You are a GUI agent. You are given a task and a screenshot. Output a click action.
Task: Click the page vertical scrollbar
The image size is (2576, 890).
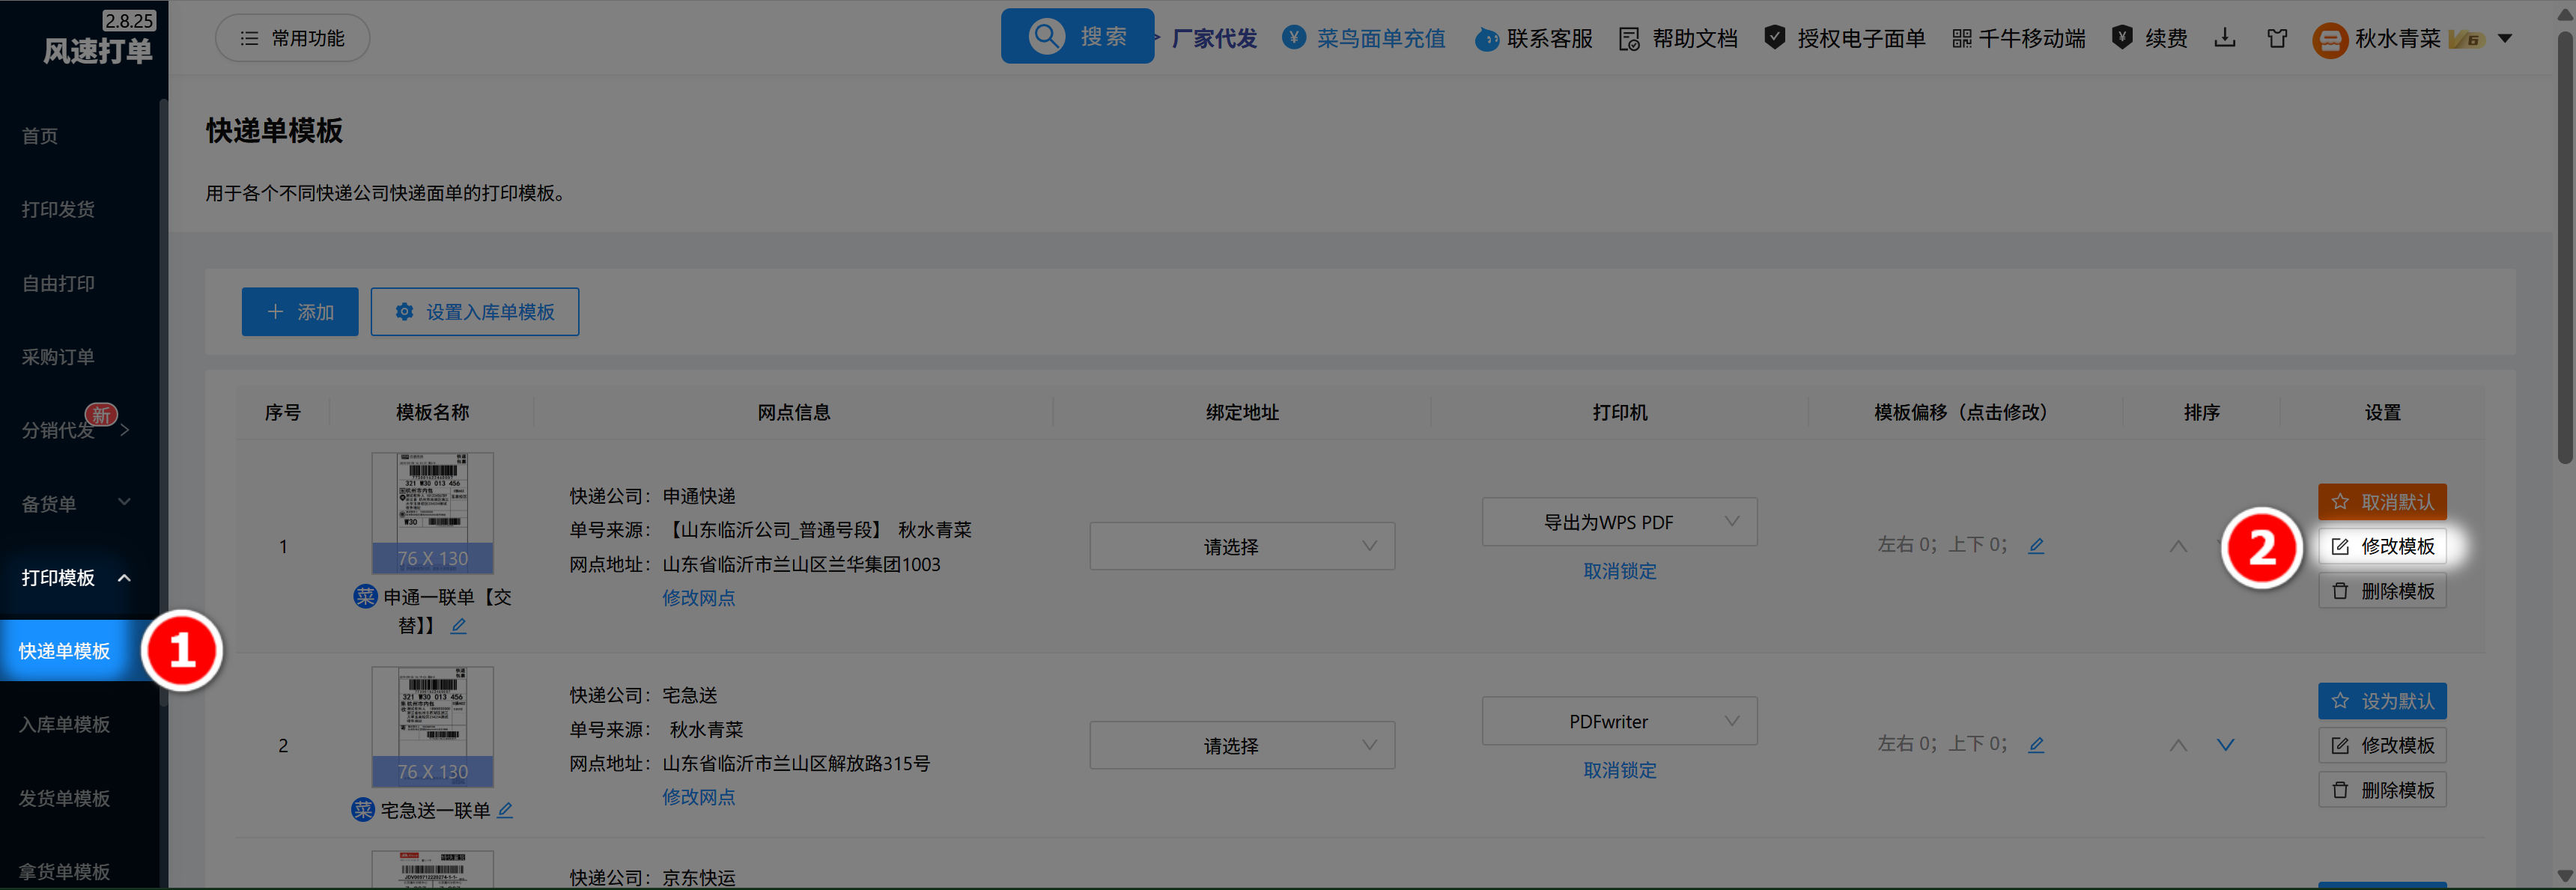pyautogui.click(x=2565, y=248)
